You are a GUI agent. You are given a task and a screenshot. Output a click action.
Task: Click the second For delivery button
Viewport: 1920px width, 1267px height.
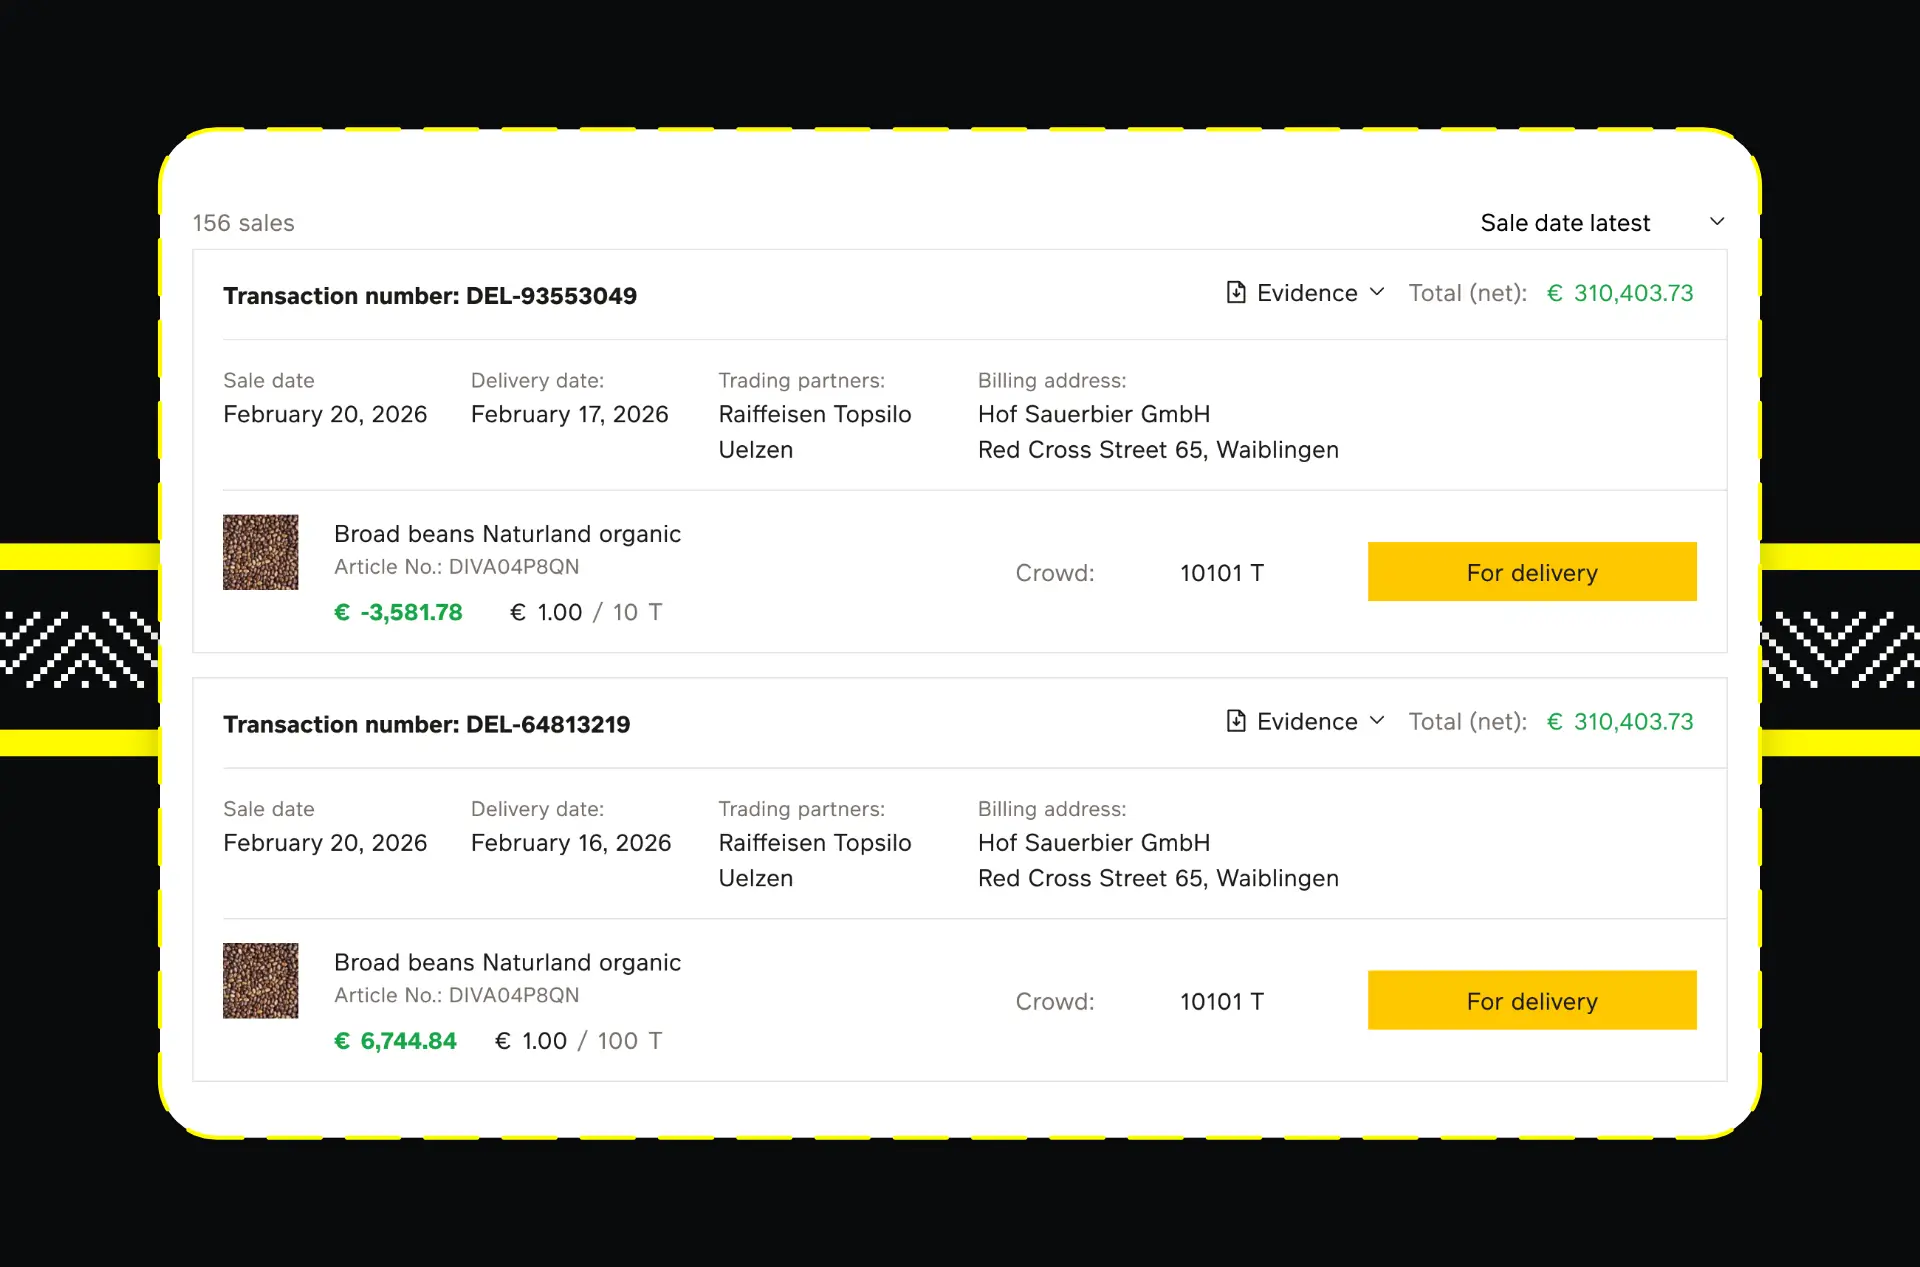coord(1531,1000)
